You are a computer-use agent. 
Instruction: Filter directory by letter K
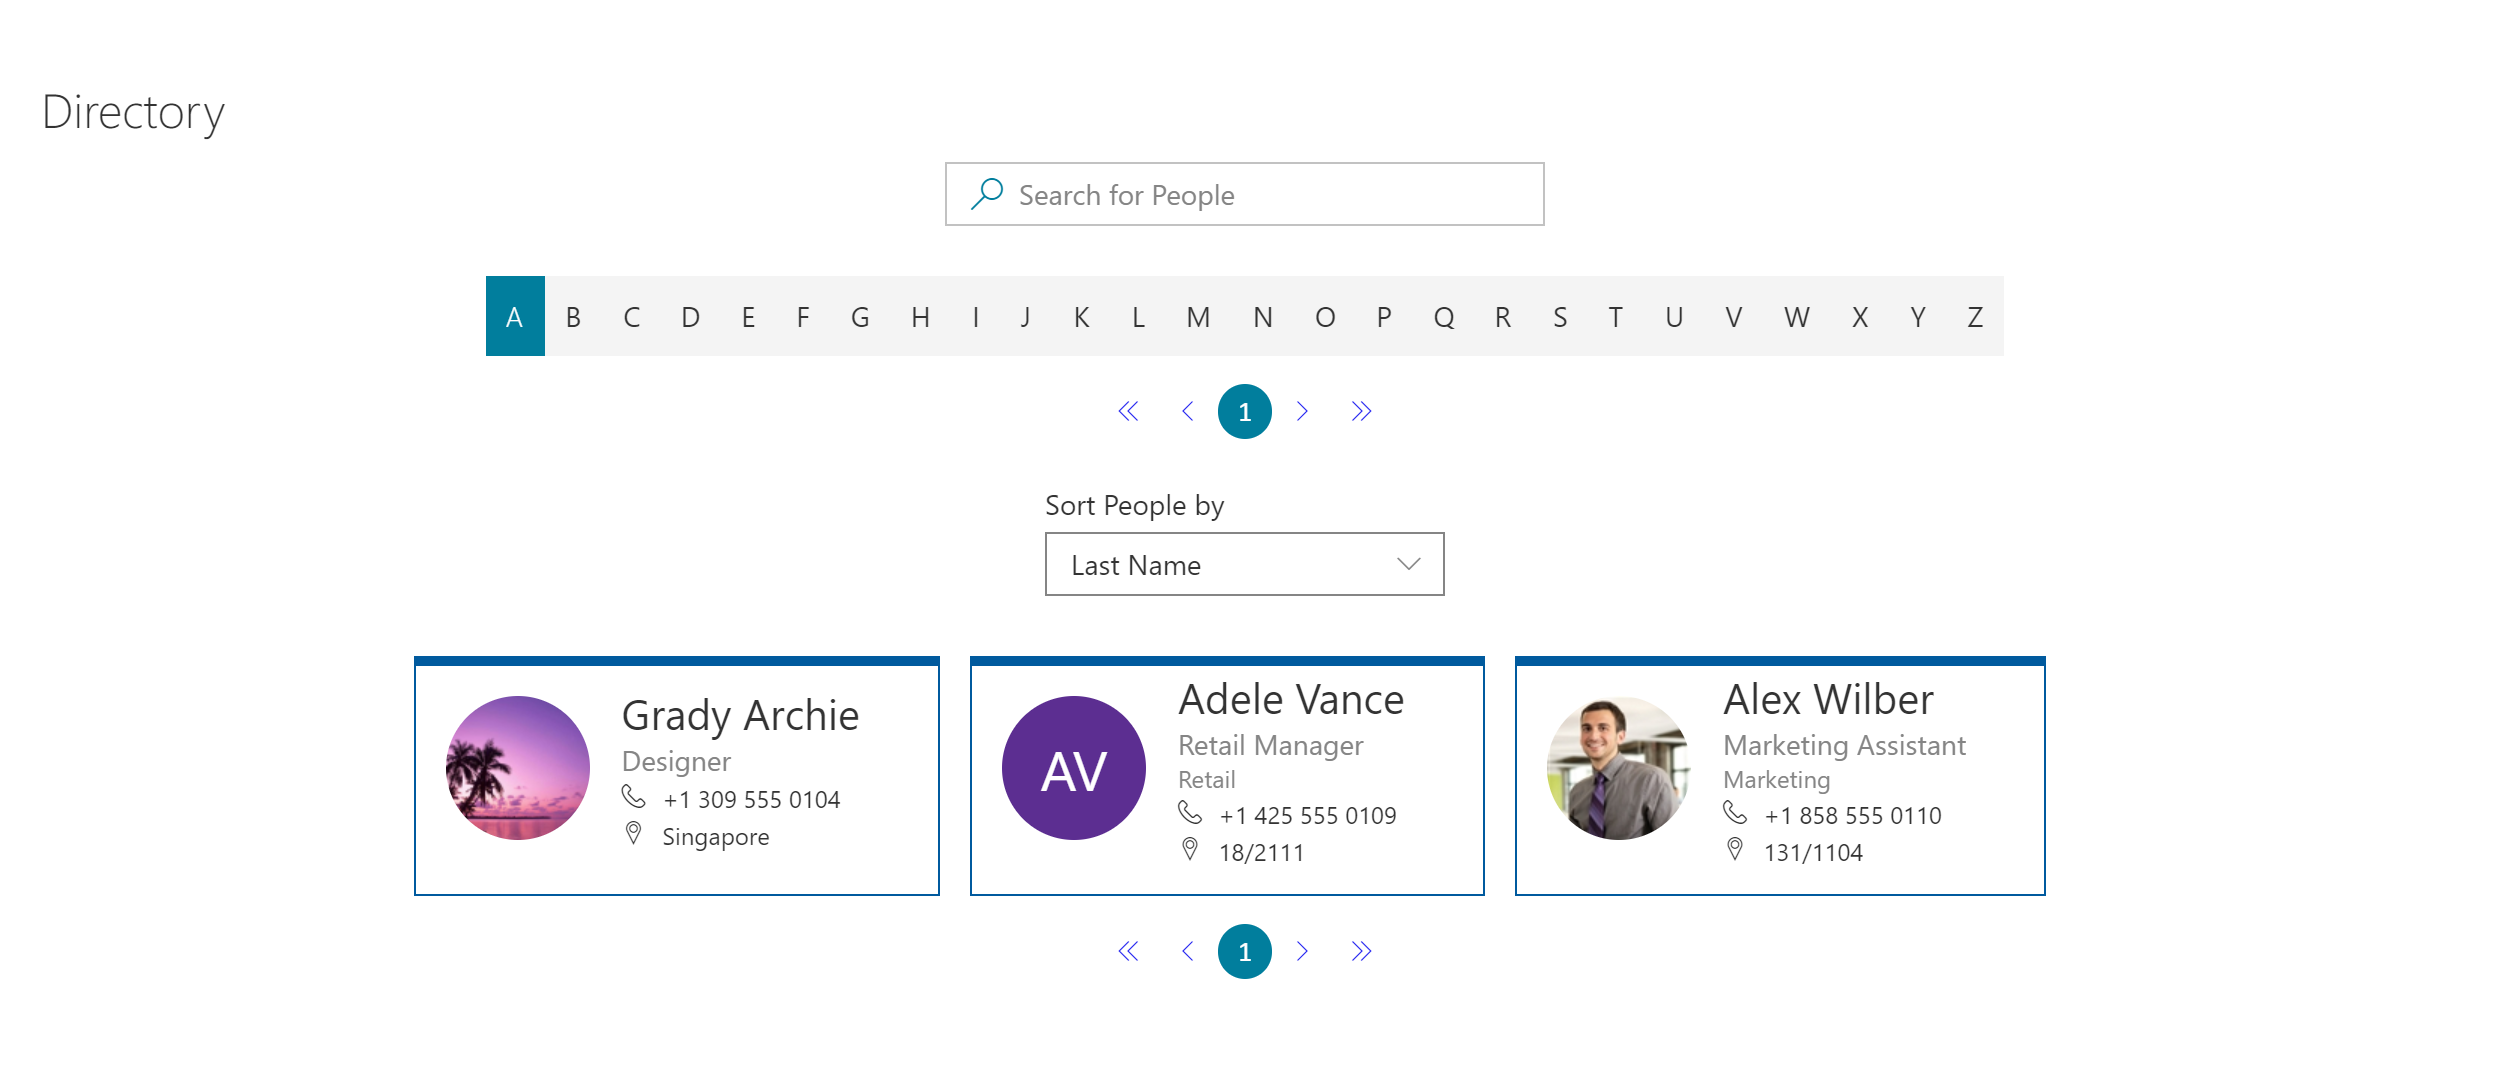click(x=1081, y=316)
